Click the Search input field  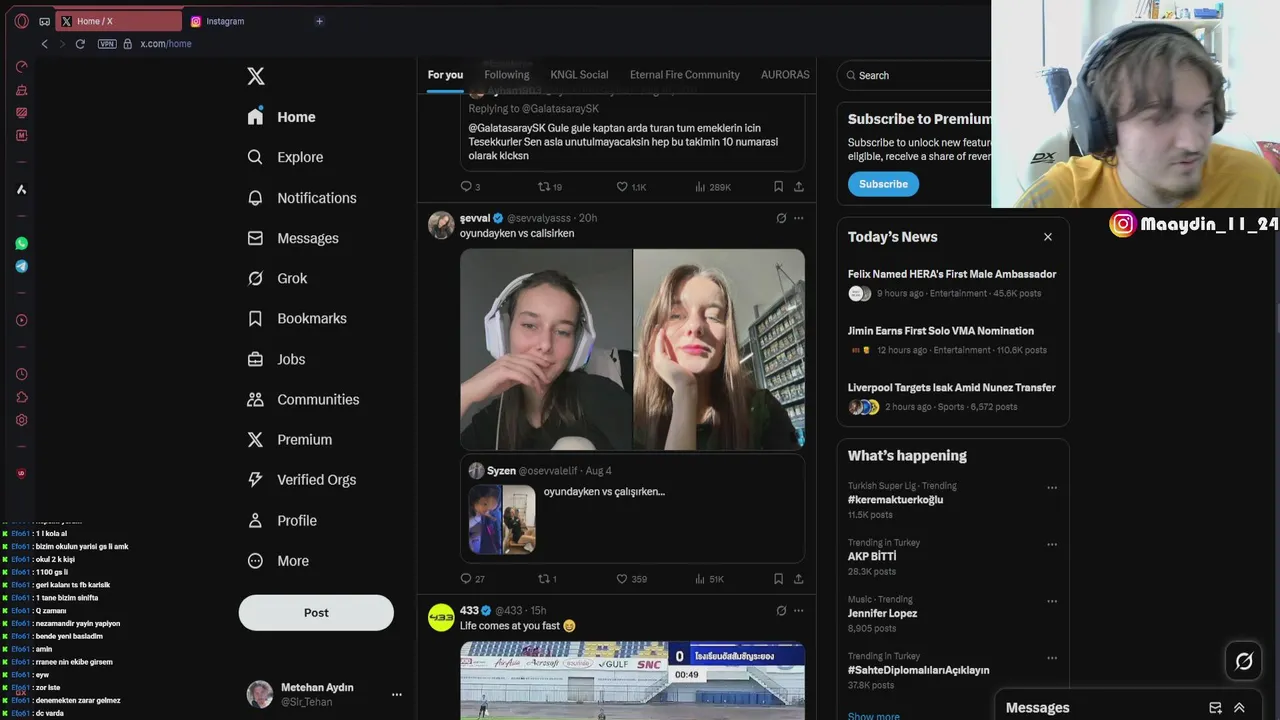(915, 75)
